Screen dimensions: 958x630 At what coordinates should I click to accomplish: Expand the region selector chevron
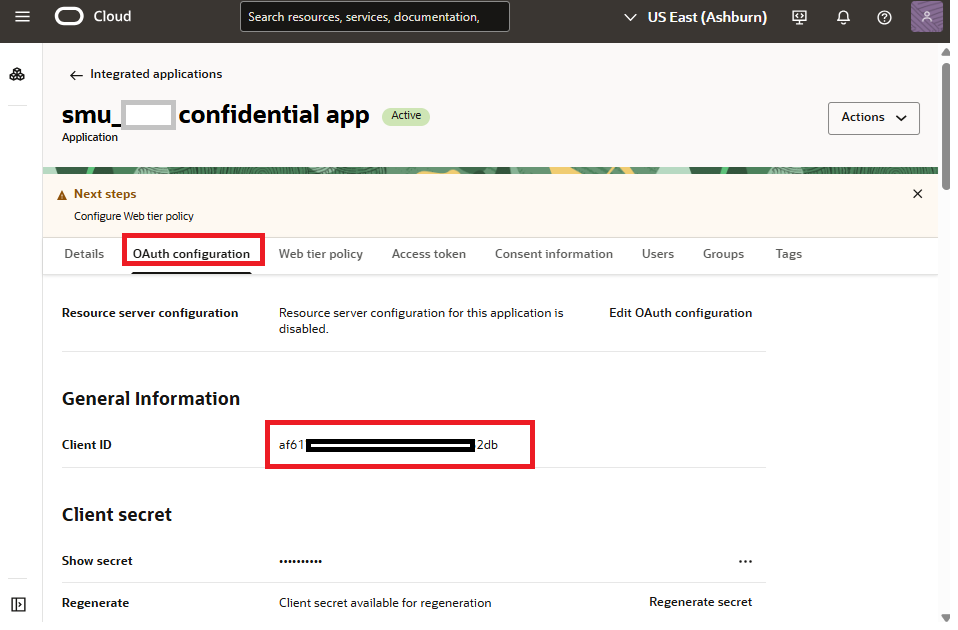(630, 17)
